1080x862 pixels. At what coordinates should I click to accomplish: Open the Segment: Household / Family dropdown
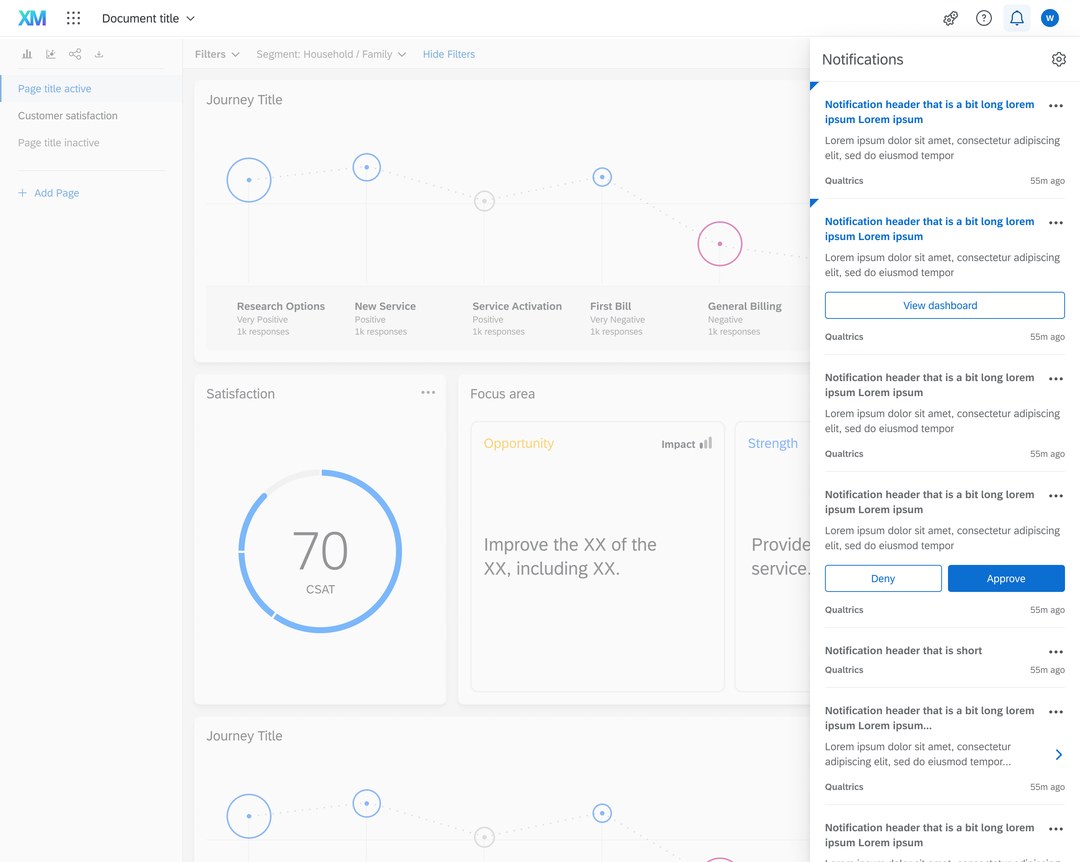pyautogui.click(x=331, y=54)
